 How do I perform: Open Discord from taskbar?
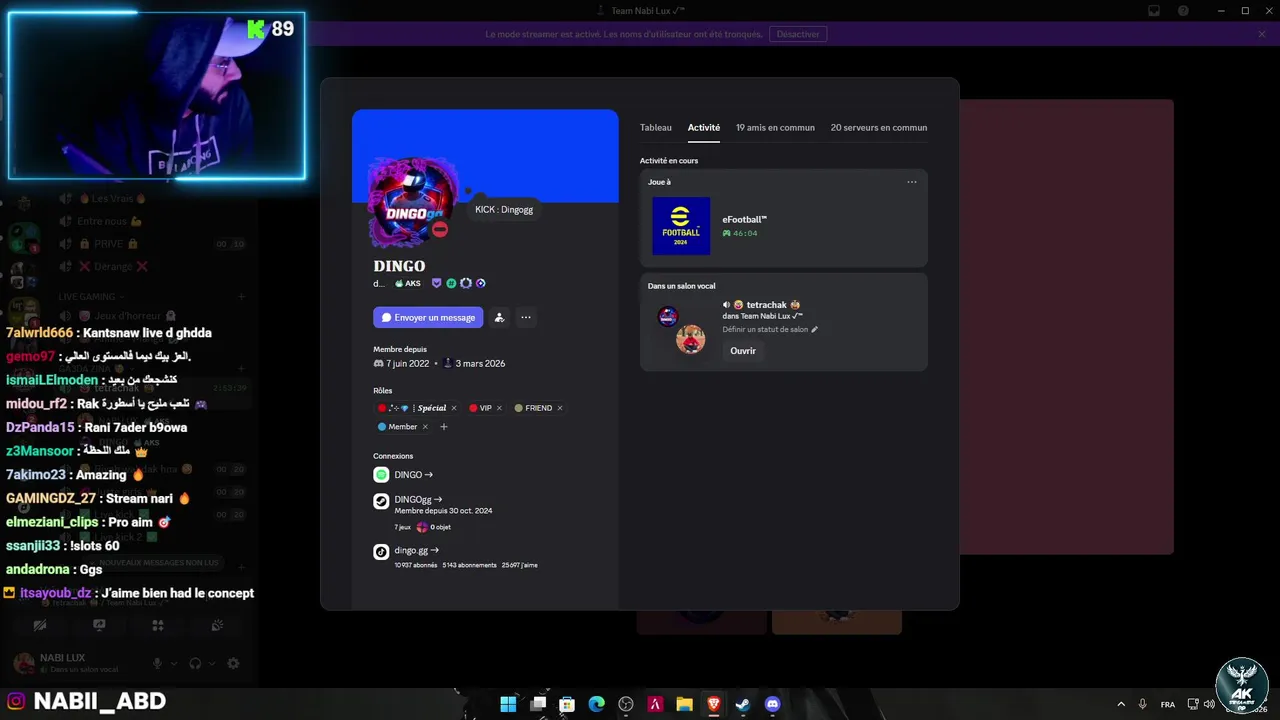tap(772, 704)
